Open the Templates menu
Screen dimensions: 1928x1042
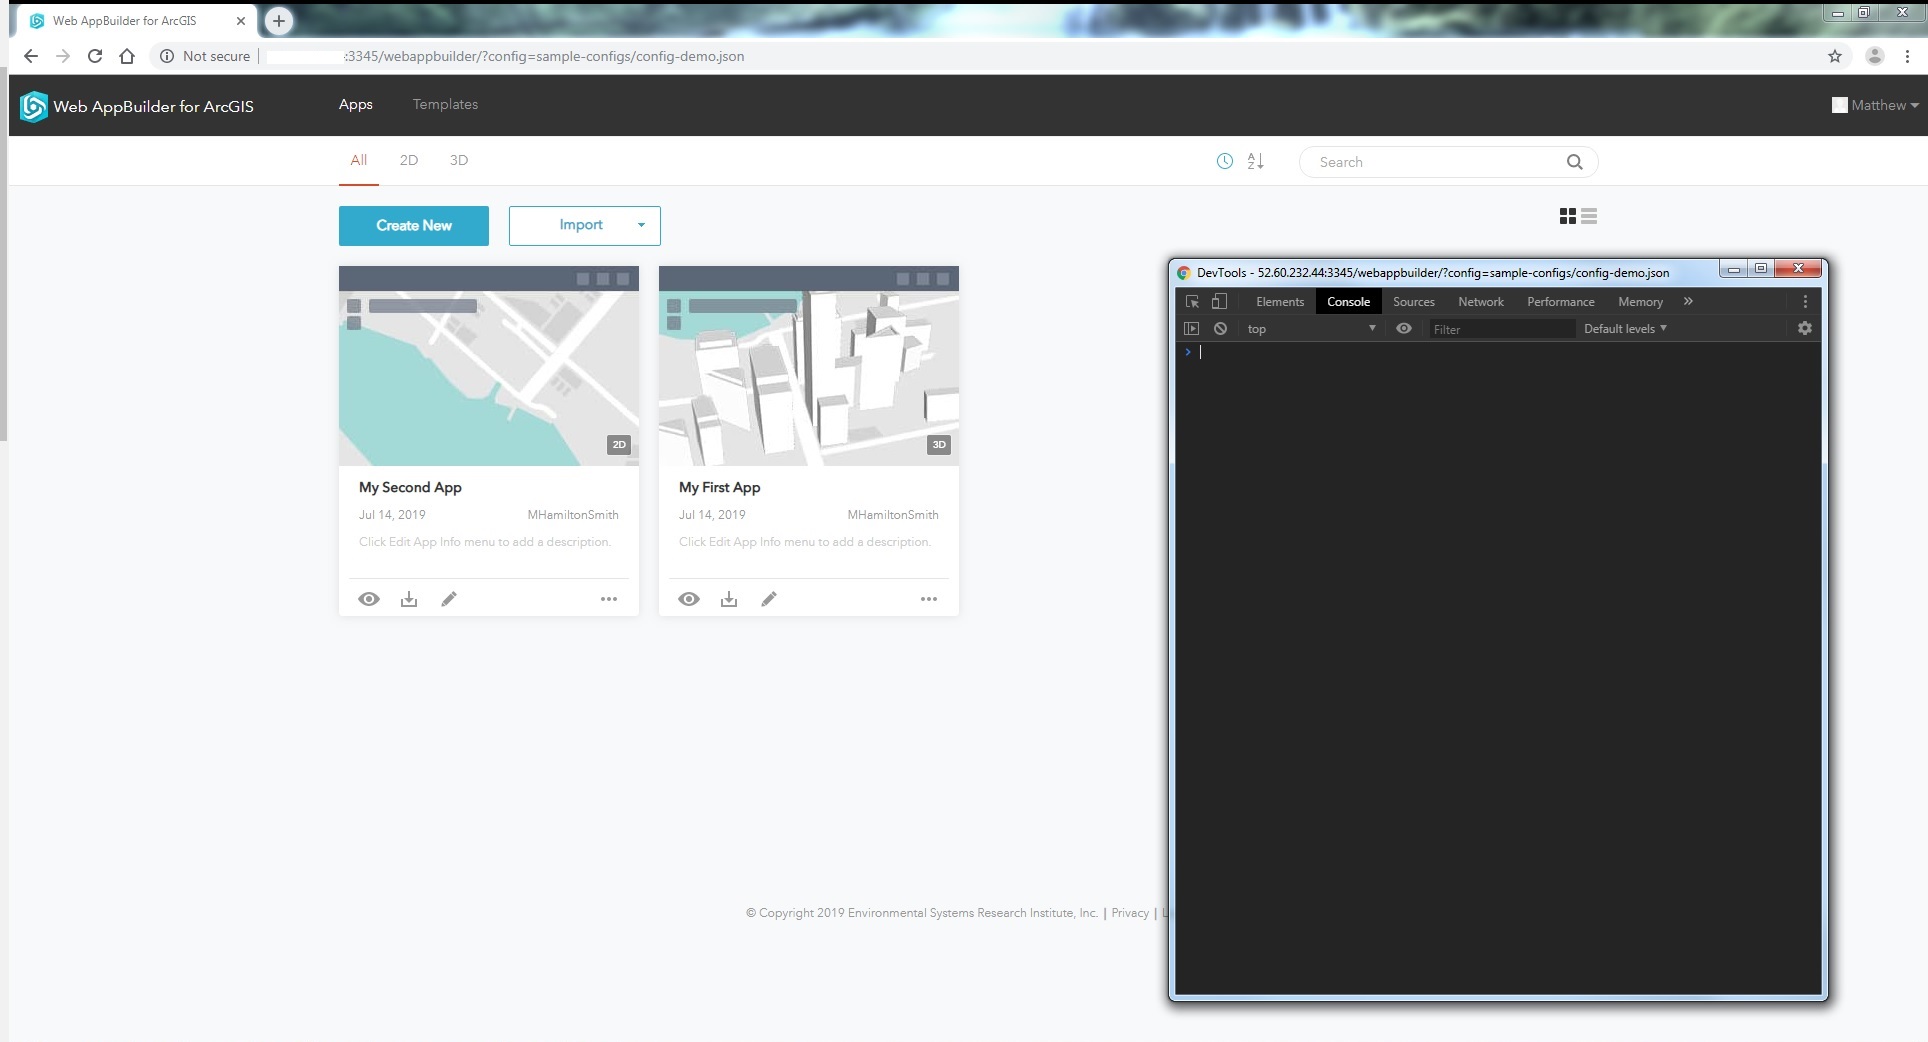(x=445, y=104)
